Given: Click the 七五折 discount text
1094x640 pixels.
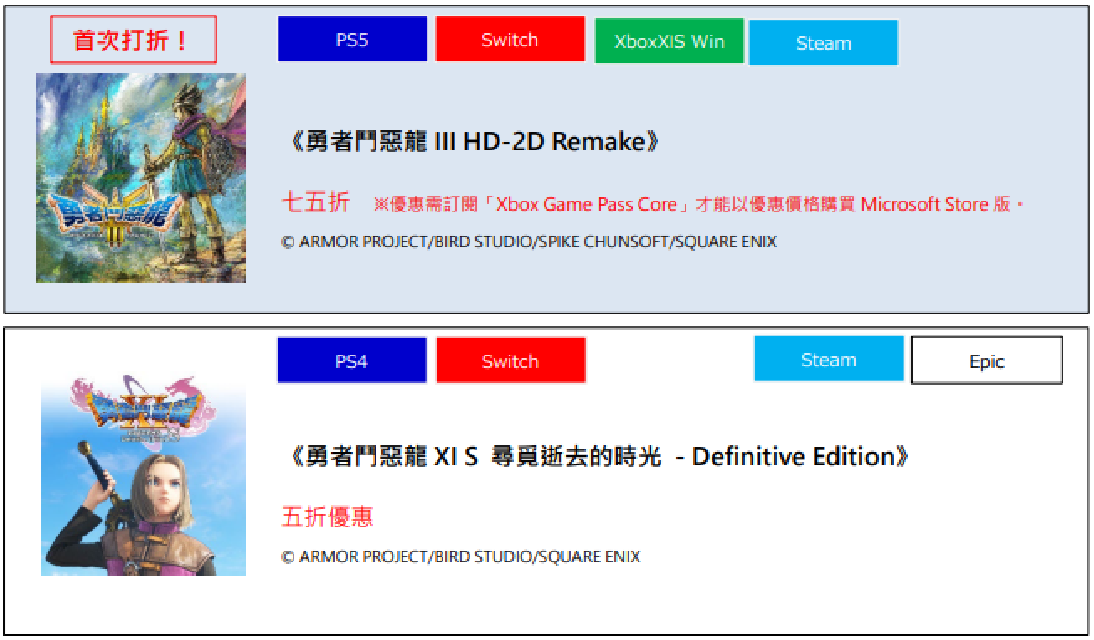Looking at the screenshot, I should pyautogui.click(x=315, y=202).
